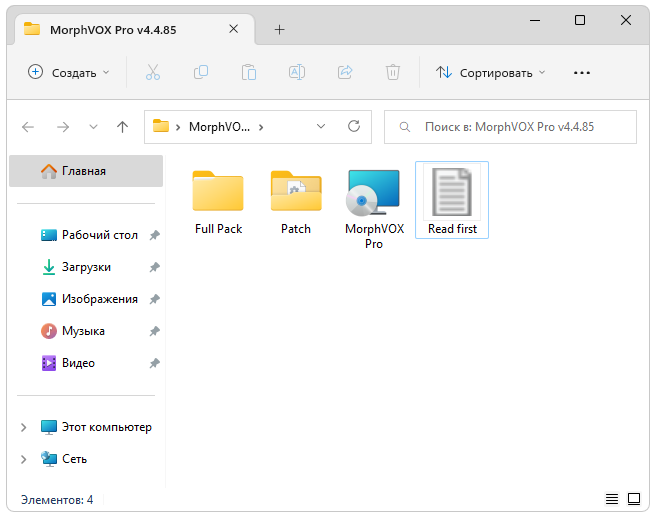Click the pin next to Изображения
This screenshot has height=517, width=656.
click(155, 299)
